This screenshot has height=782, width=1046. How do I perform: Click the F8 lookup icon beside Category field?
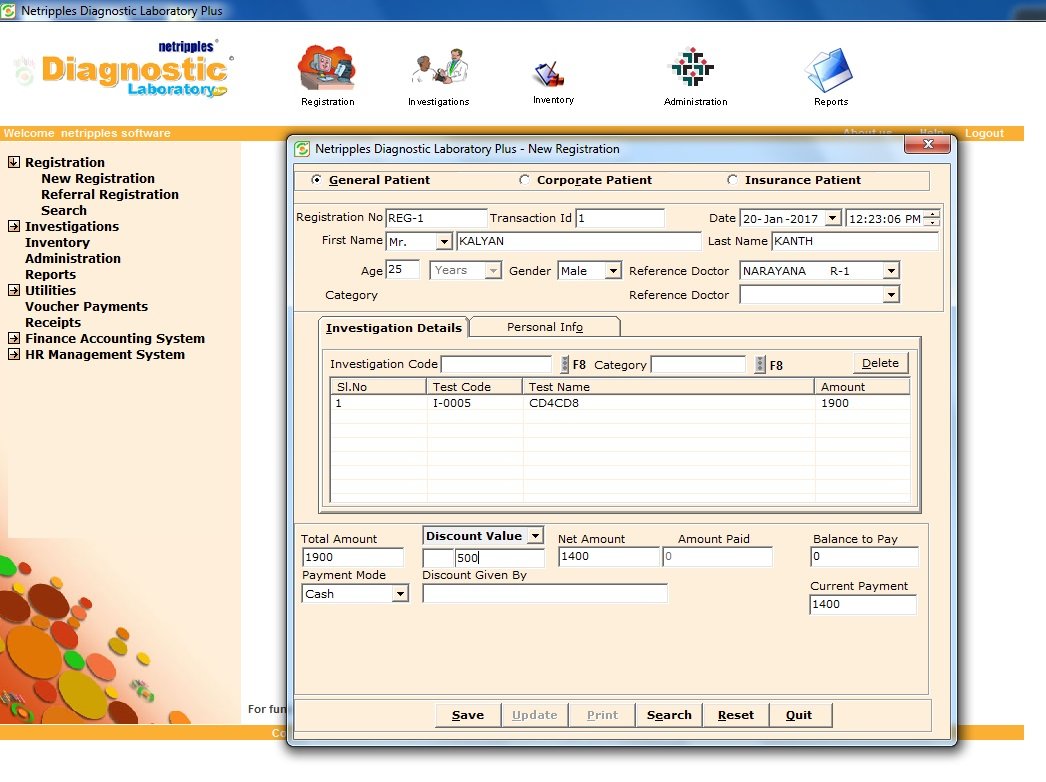pos(760,365)
